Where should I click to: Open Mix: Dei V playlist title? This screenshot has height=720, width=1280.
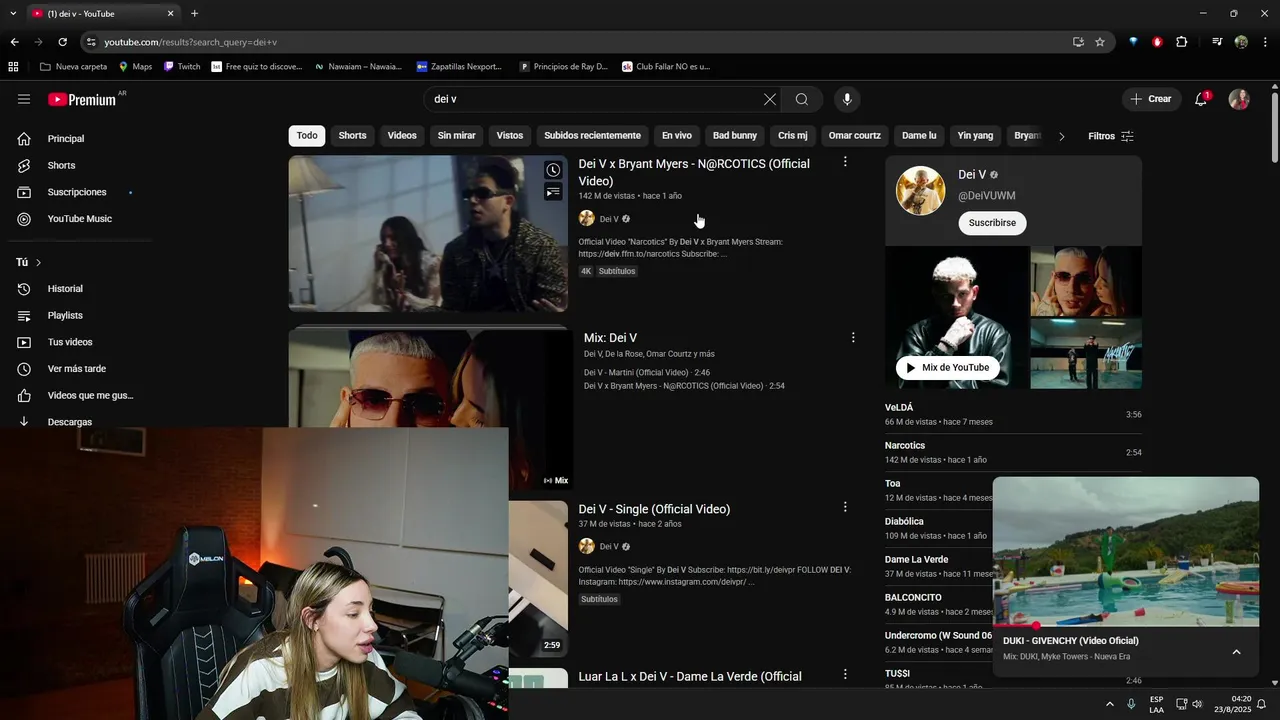point(610,338)
